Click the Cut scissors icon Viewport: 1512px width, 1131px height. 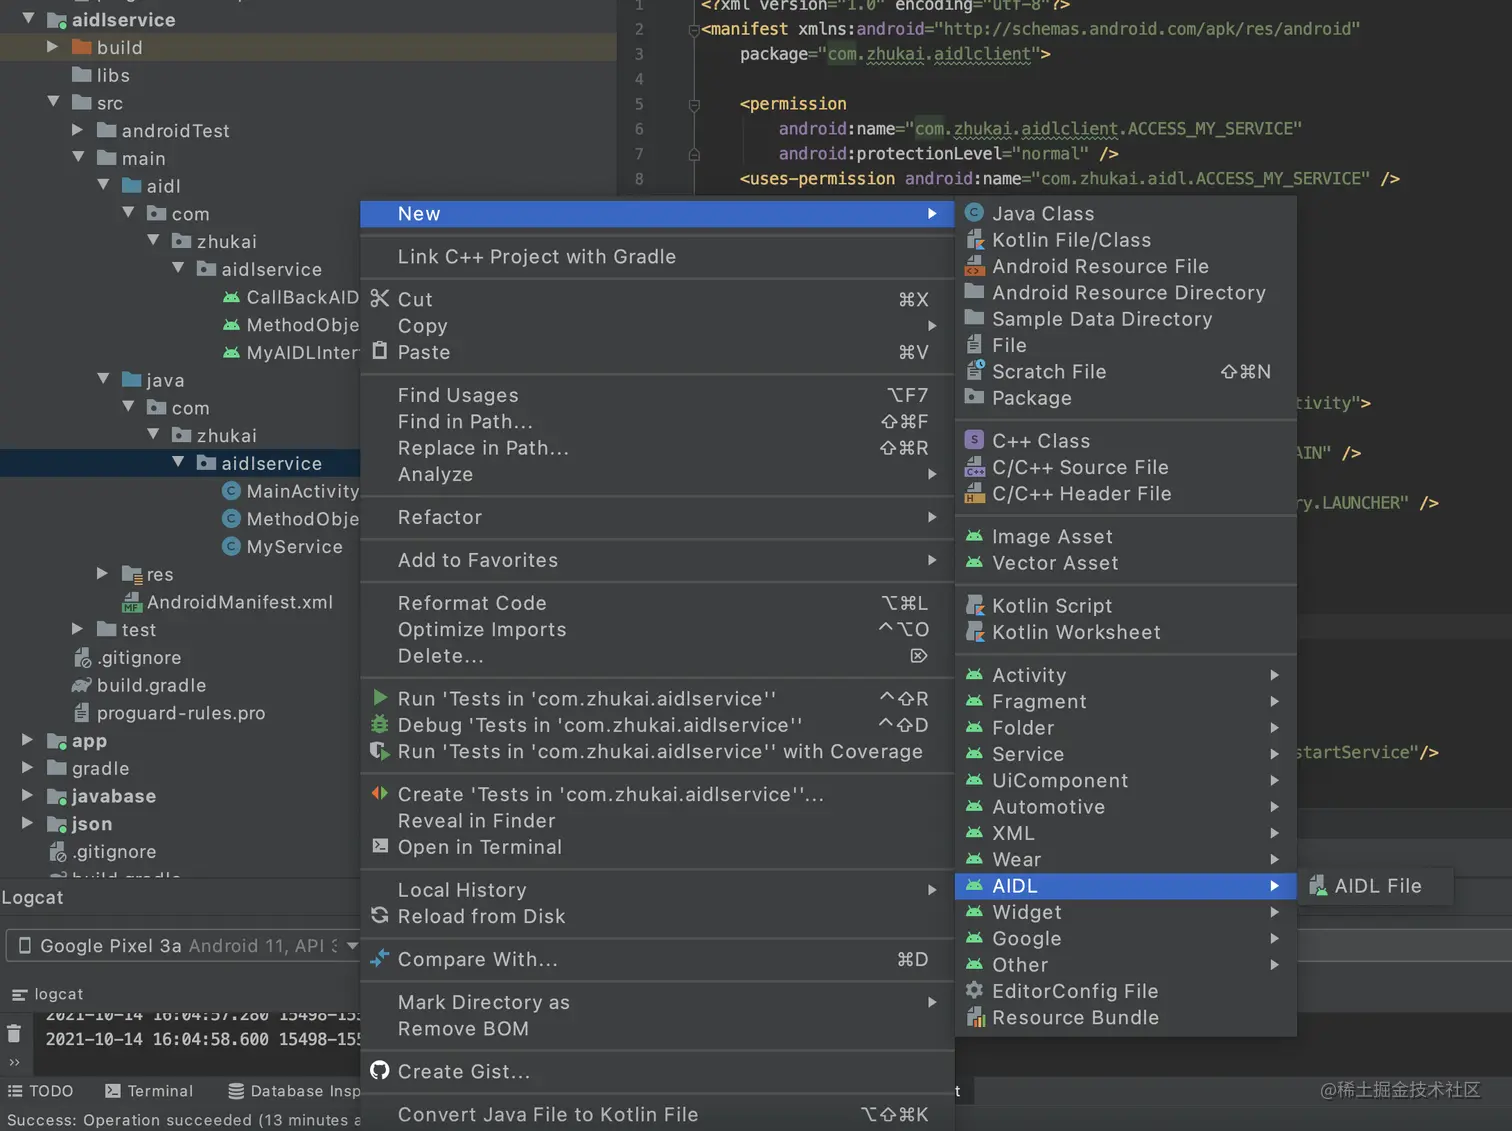click(380, 298)
